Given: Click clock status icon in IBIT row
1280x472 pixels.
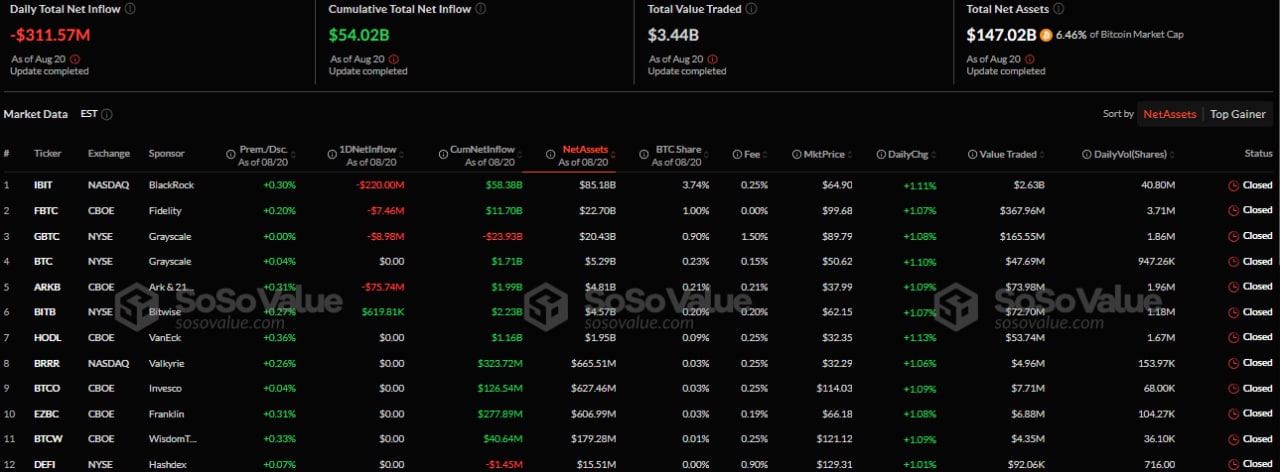Looking at the screenshot, I should tap(1233, 185).
